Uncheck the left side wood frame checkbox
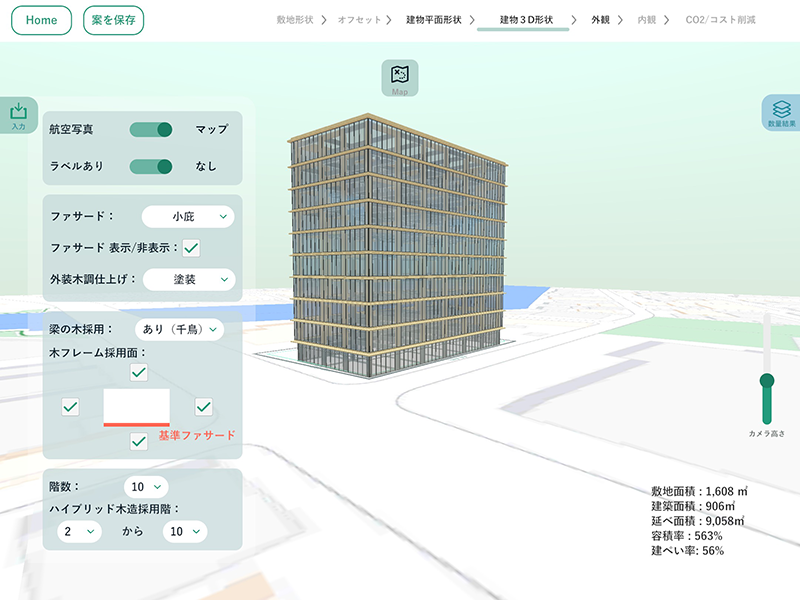This screenshot has width=800, height=600. (70, 406)
